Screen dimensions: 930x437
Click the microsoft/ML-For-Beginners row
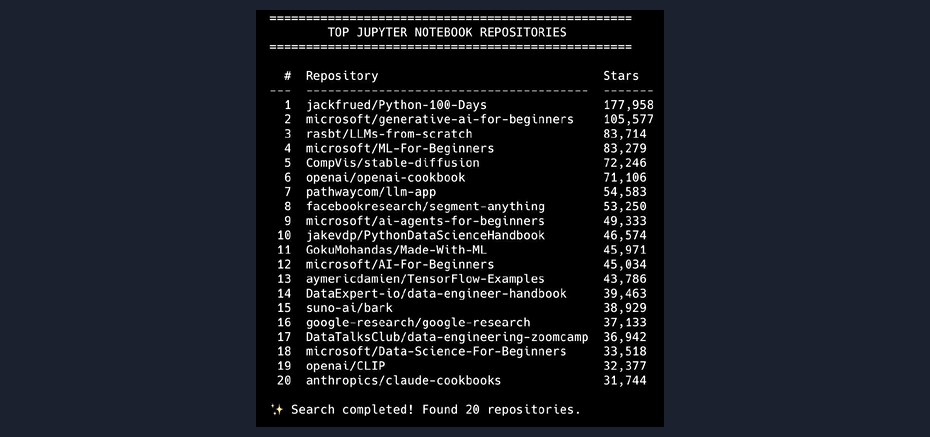(x=462, y=148)
